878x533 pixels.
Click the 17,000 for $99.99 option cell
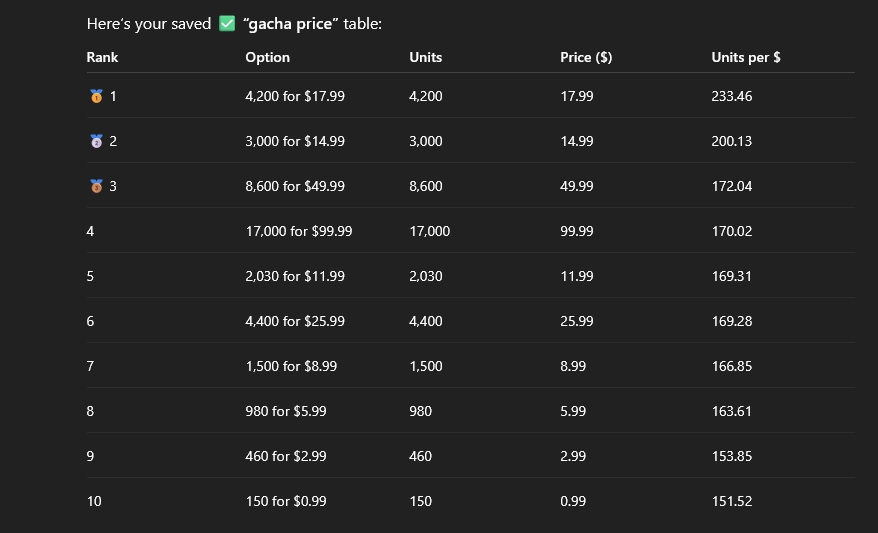[298, 231]
